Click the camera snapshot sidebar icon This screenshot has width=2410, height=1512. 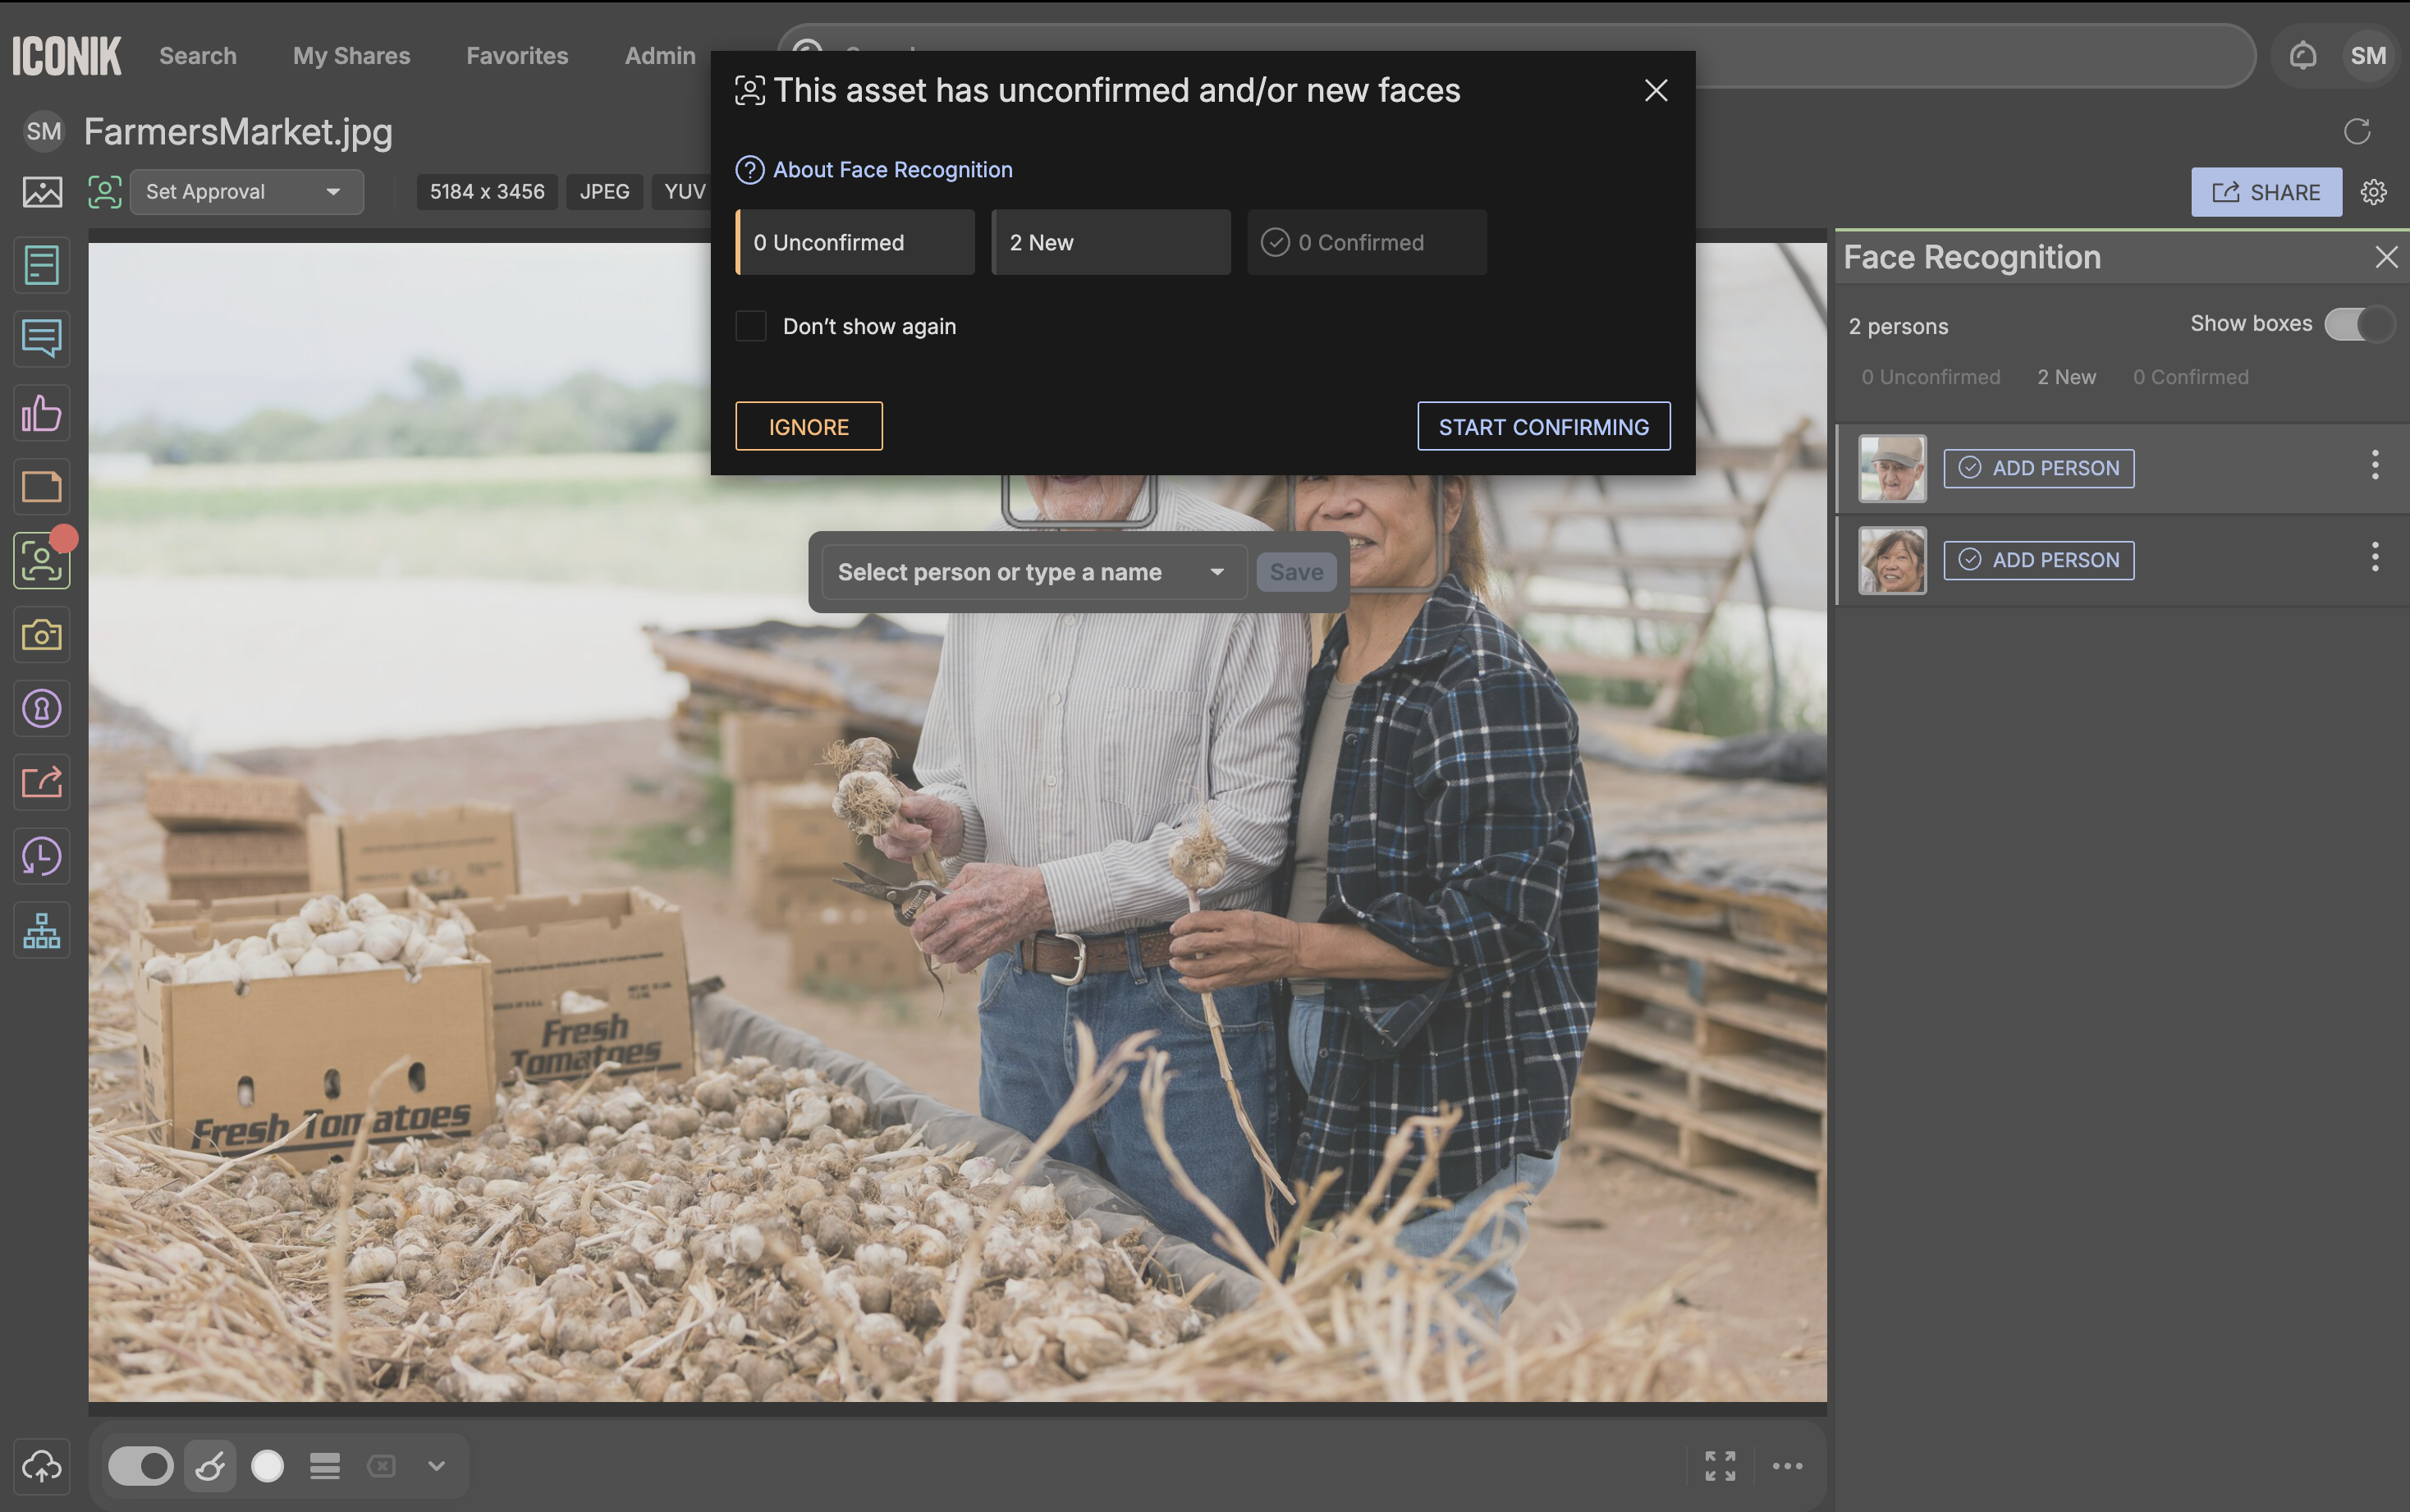[41, 634]
